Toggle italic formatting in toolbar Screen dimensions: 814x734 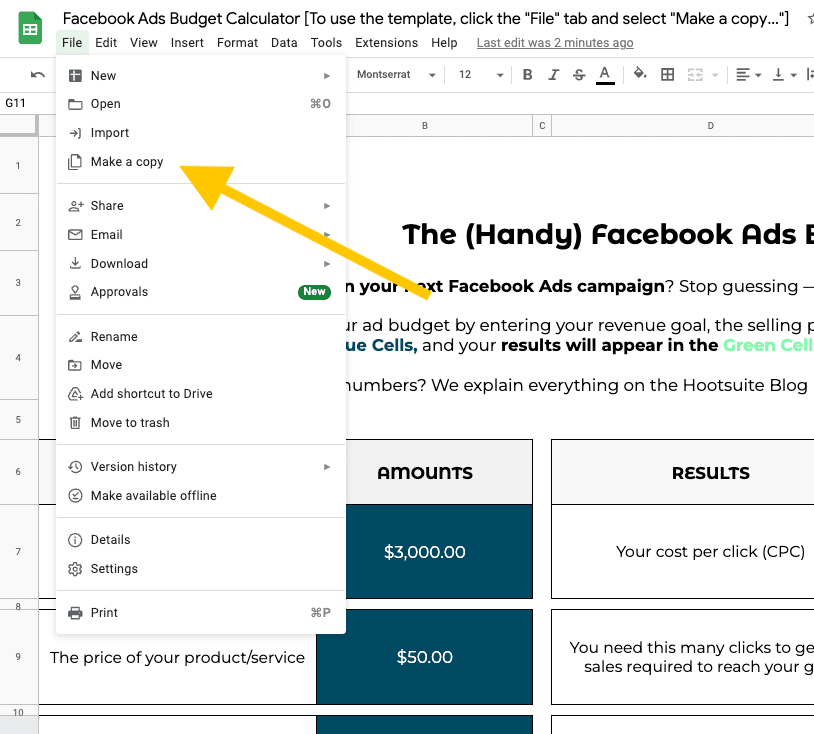pyautogui.click(x=553, y=75)
